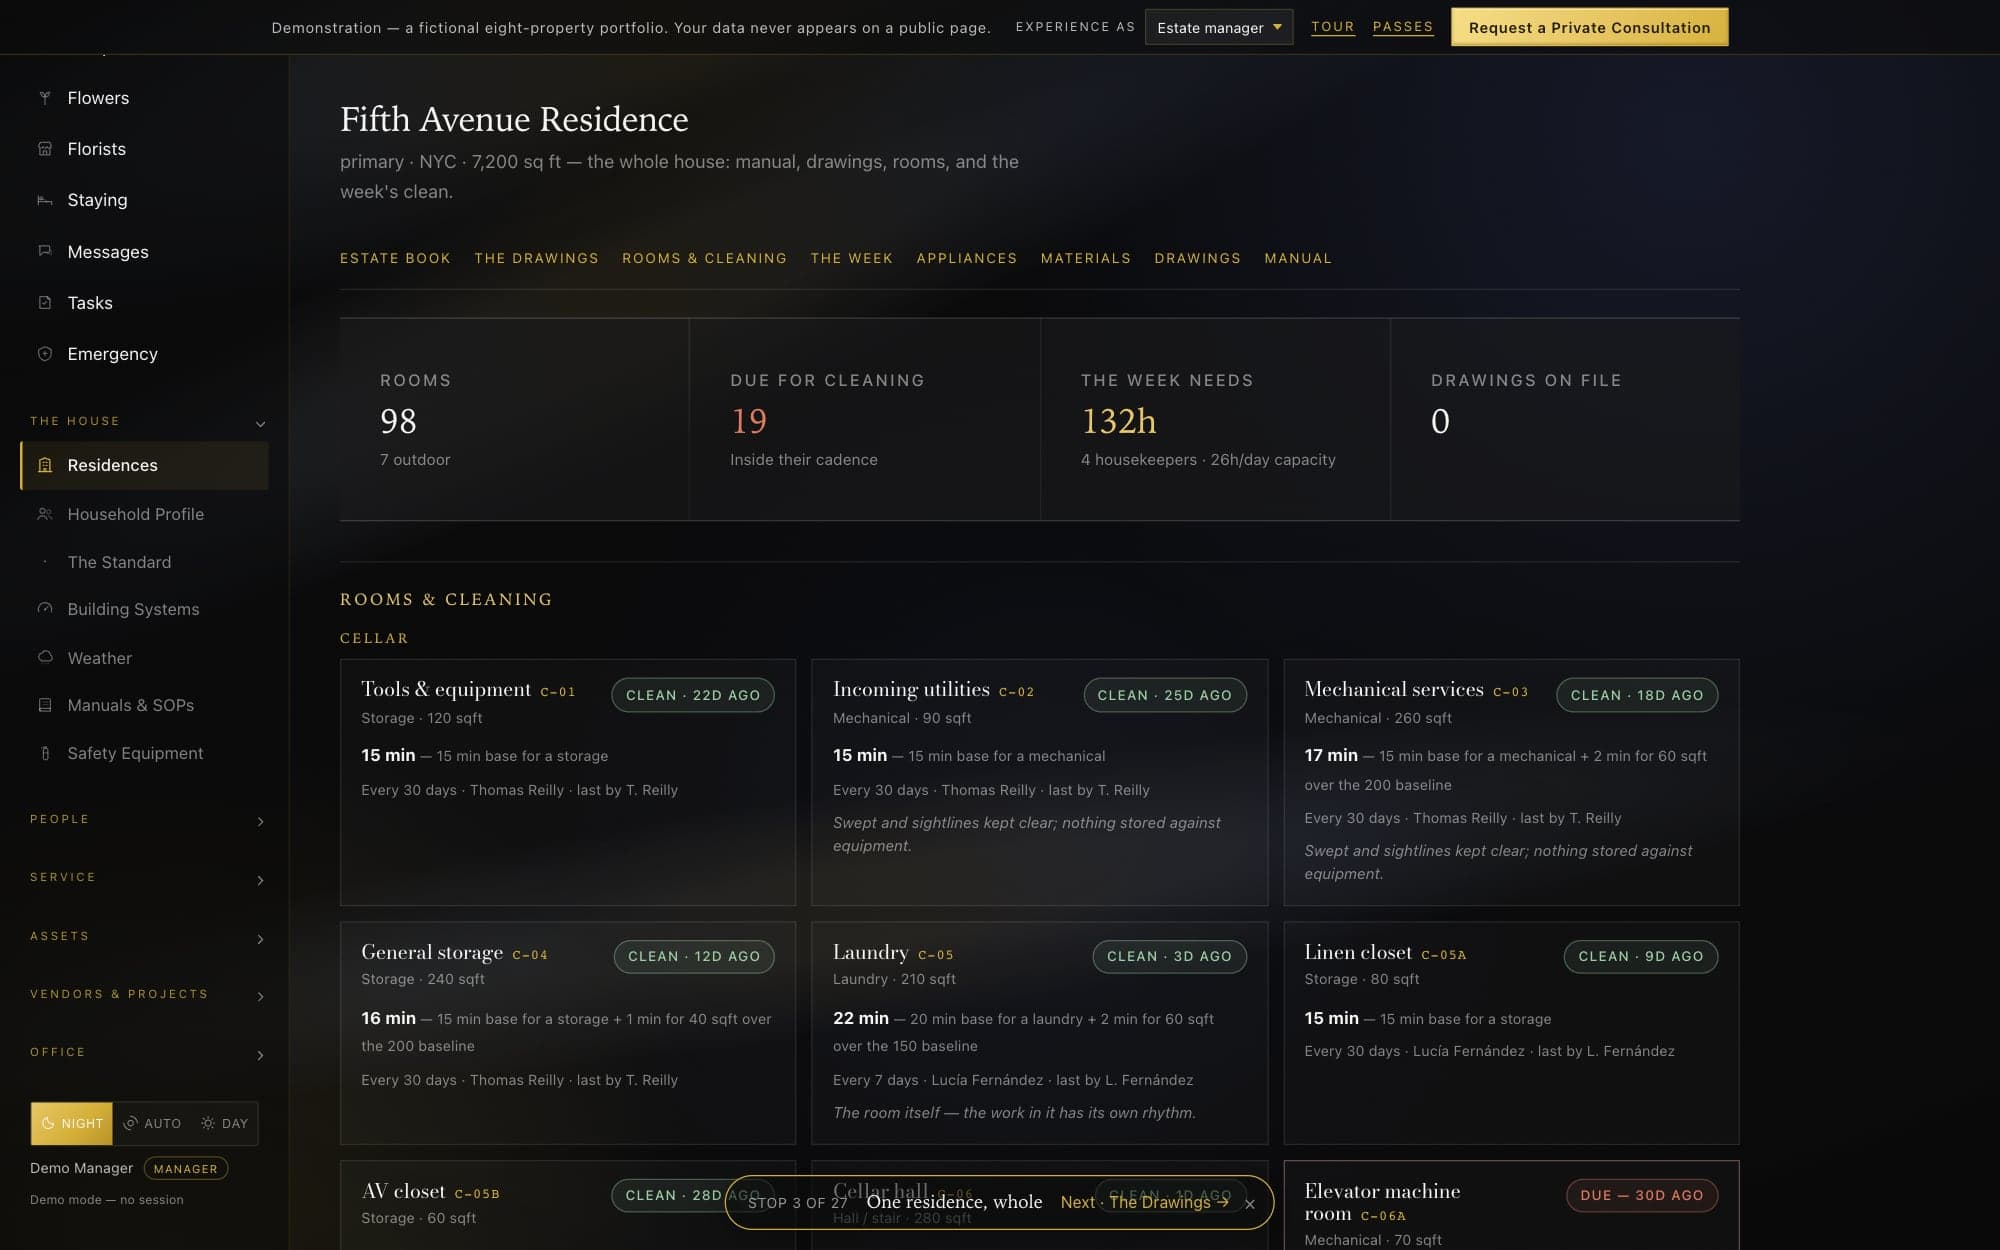
Task: Open the Passes link in top bar
Action: (1402, 27)
